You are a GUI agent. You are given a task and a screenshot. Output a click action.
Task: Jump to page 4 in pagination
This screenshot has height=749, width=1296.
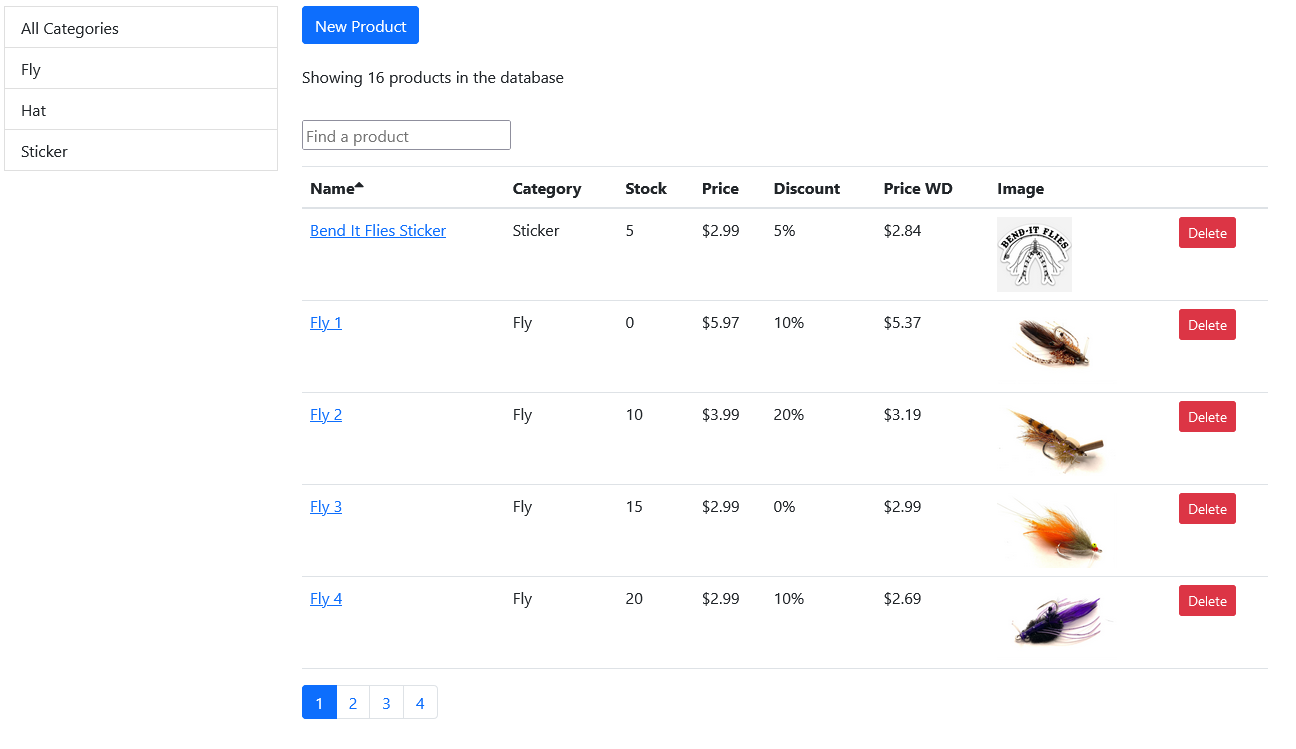point(420,703)
